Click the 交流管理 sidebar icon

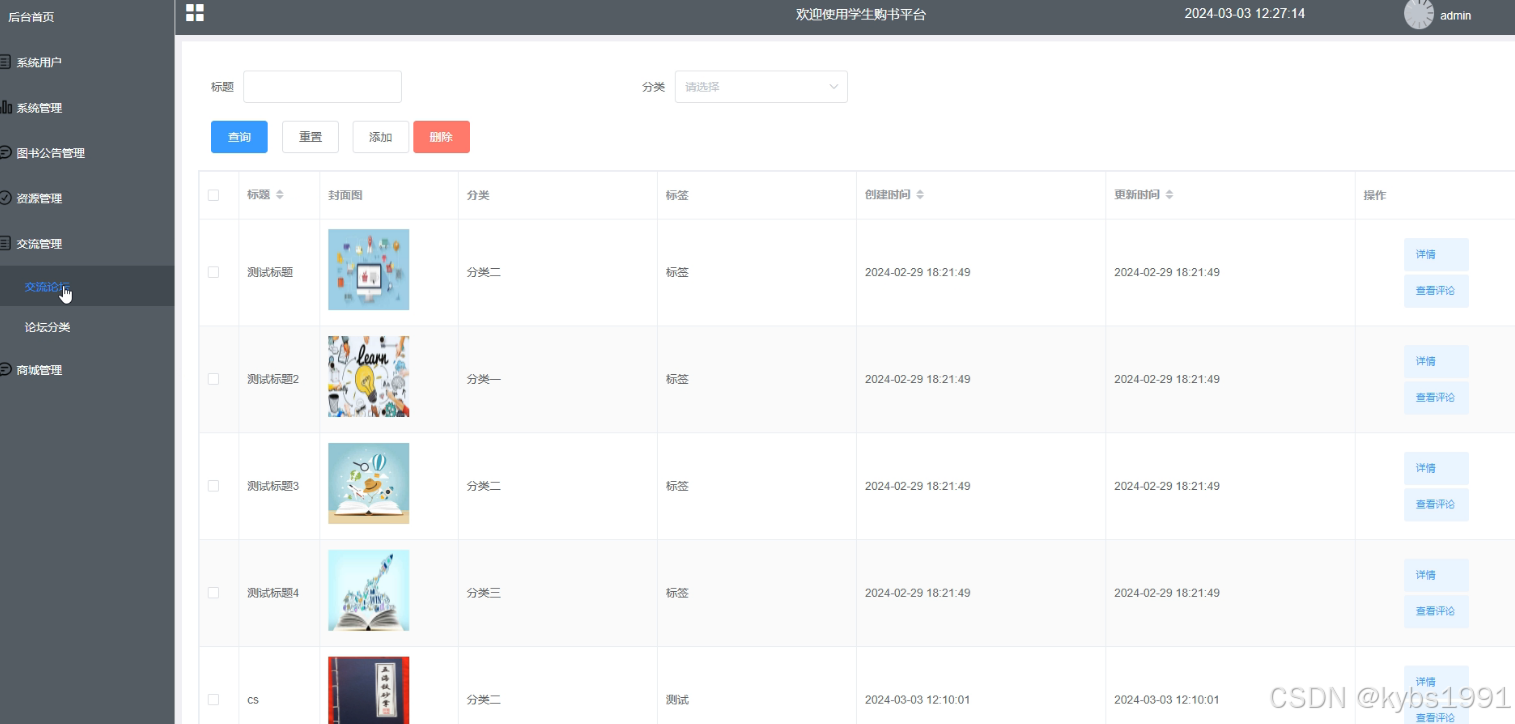5,243
